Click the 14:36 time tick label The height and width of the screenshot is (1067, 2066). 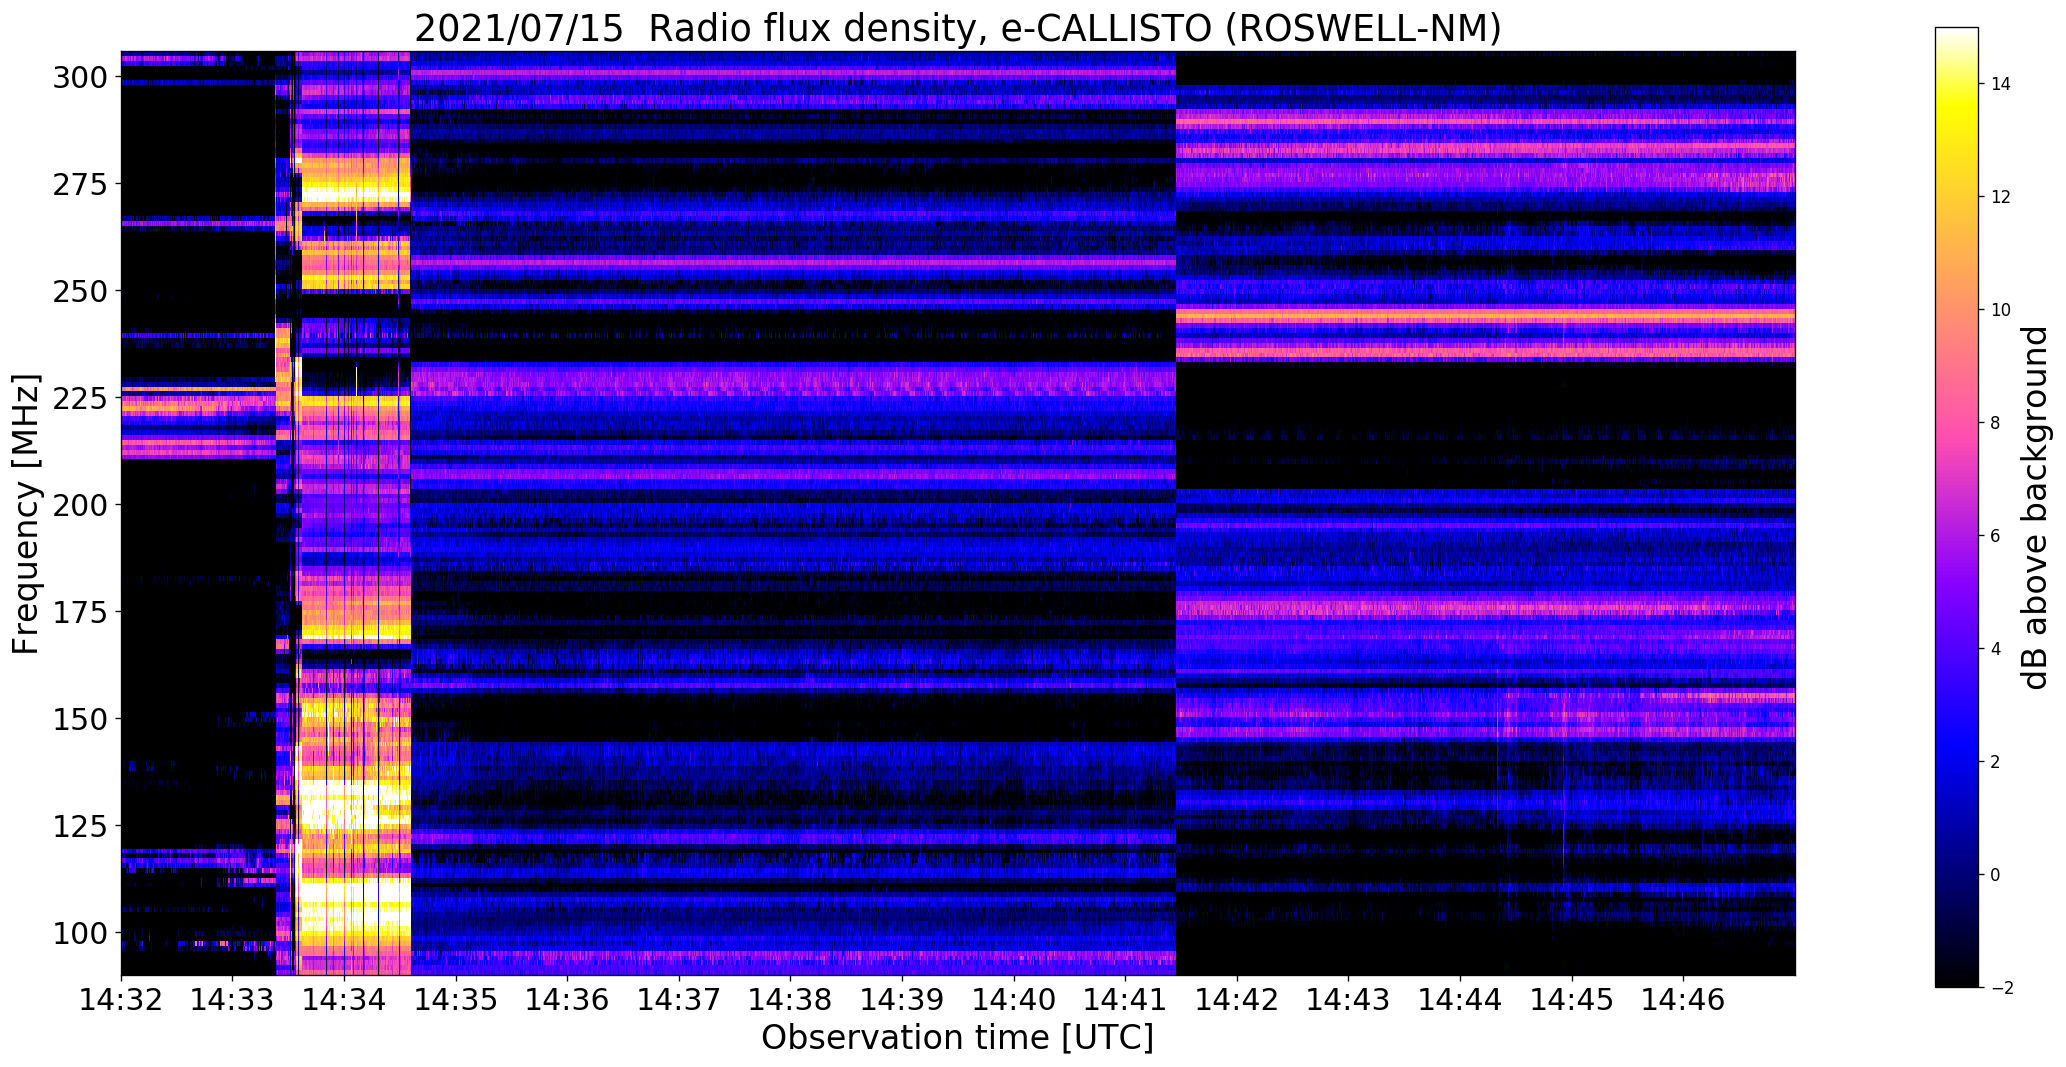pyautogui.click(x=568, y=999)
